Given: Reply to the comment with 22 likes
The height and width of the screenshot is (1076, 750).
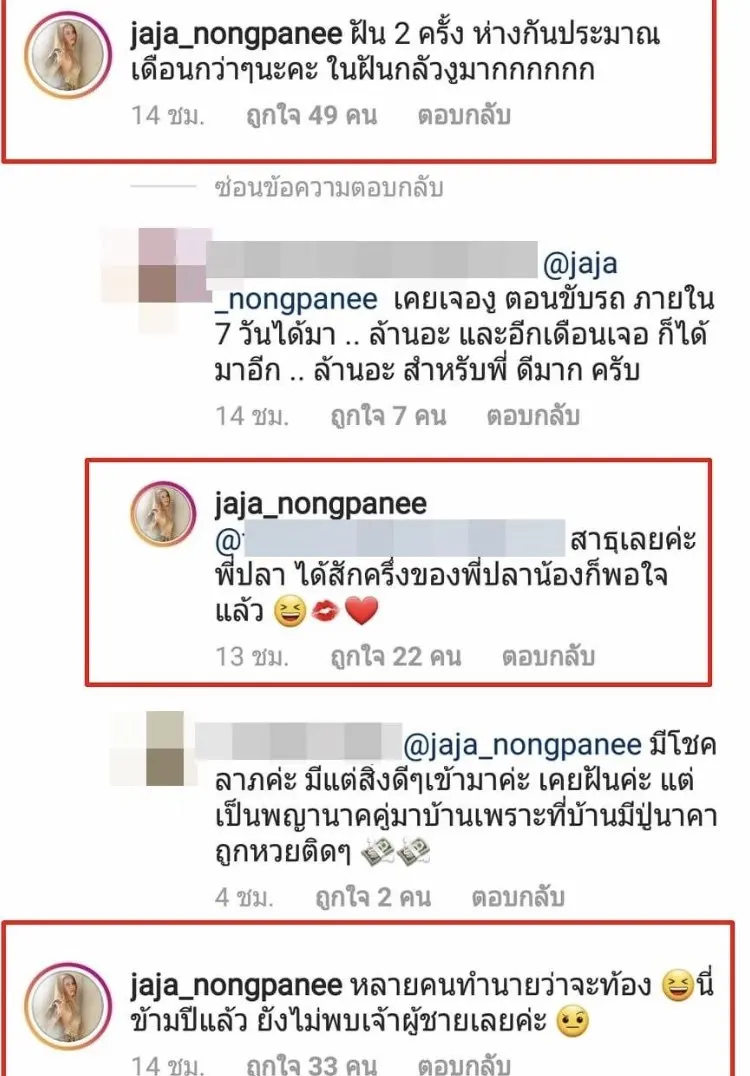Looking at the screenshot, I should point(548,657).
